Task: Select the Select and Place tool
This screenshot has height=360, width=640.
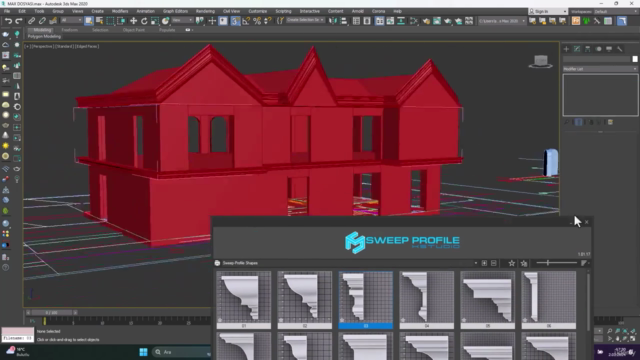Action: pyautogui.click(x=165, y=21)
